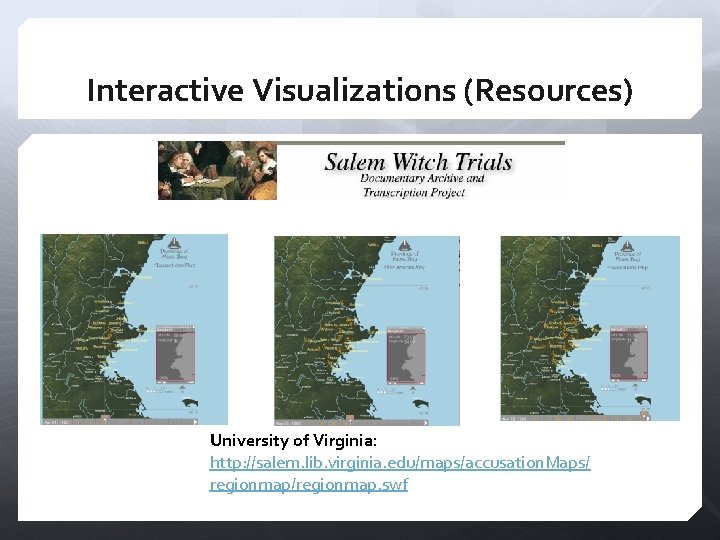720x540 pixels.
Task: Click the timeline slider handle in left map
Action: pyautogui.click(x=105, y=419)
